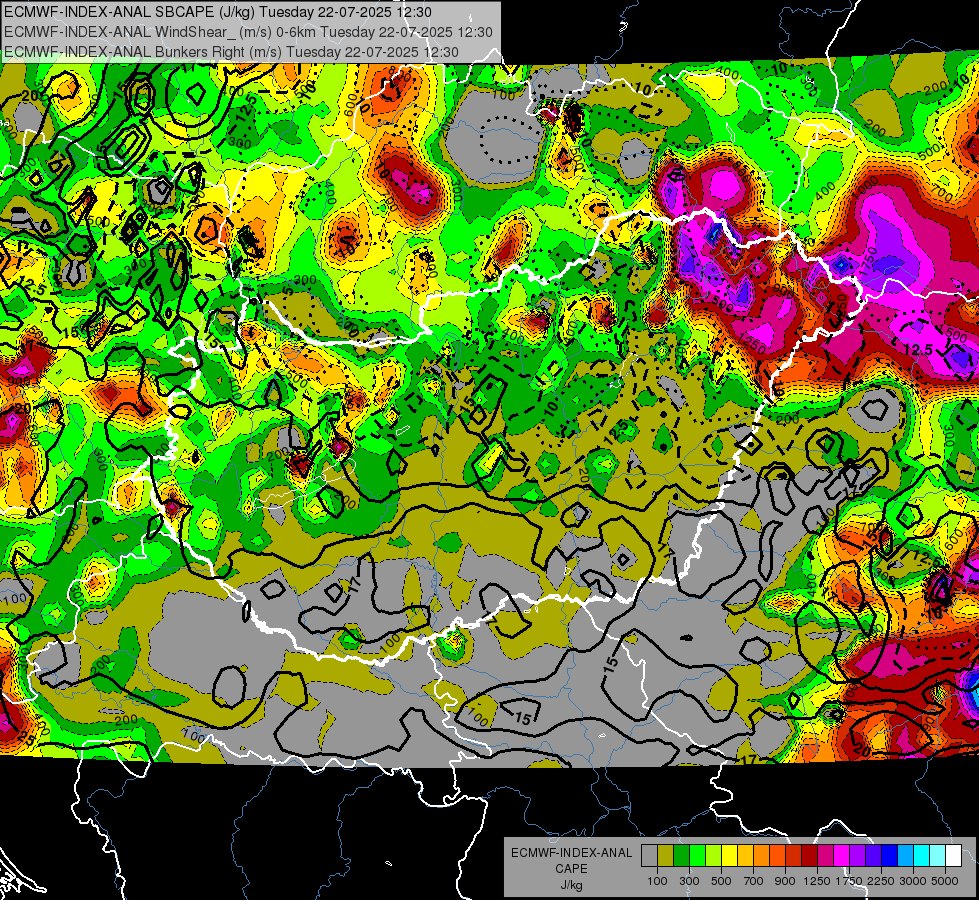Click the CAPE label in the legend

click(571, 868)
